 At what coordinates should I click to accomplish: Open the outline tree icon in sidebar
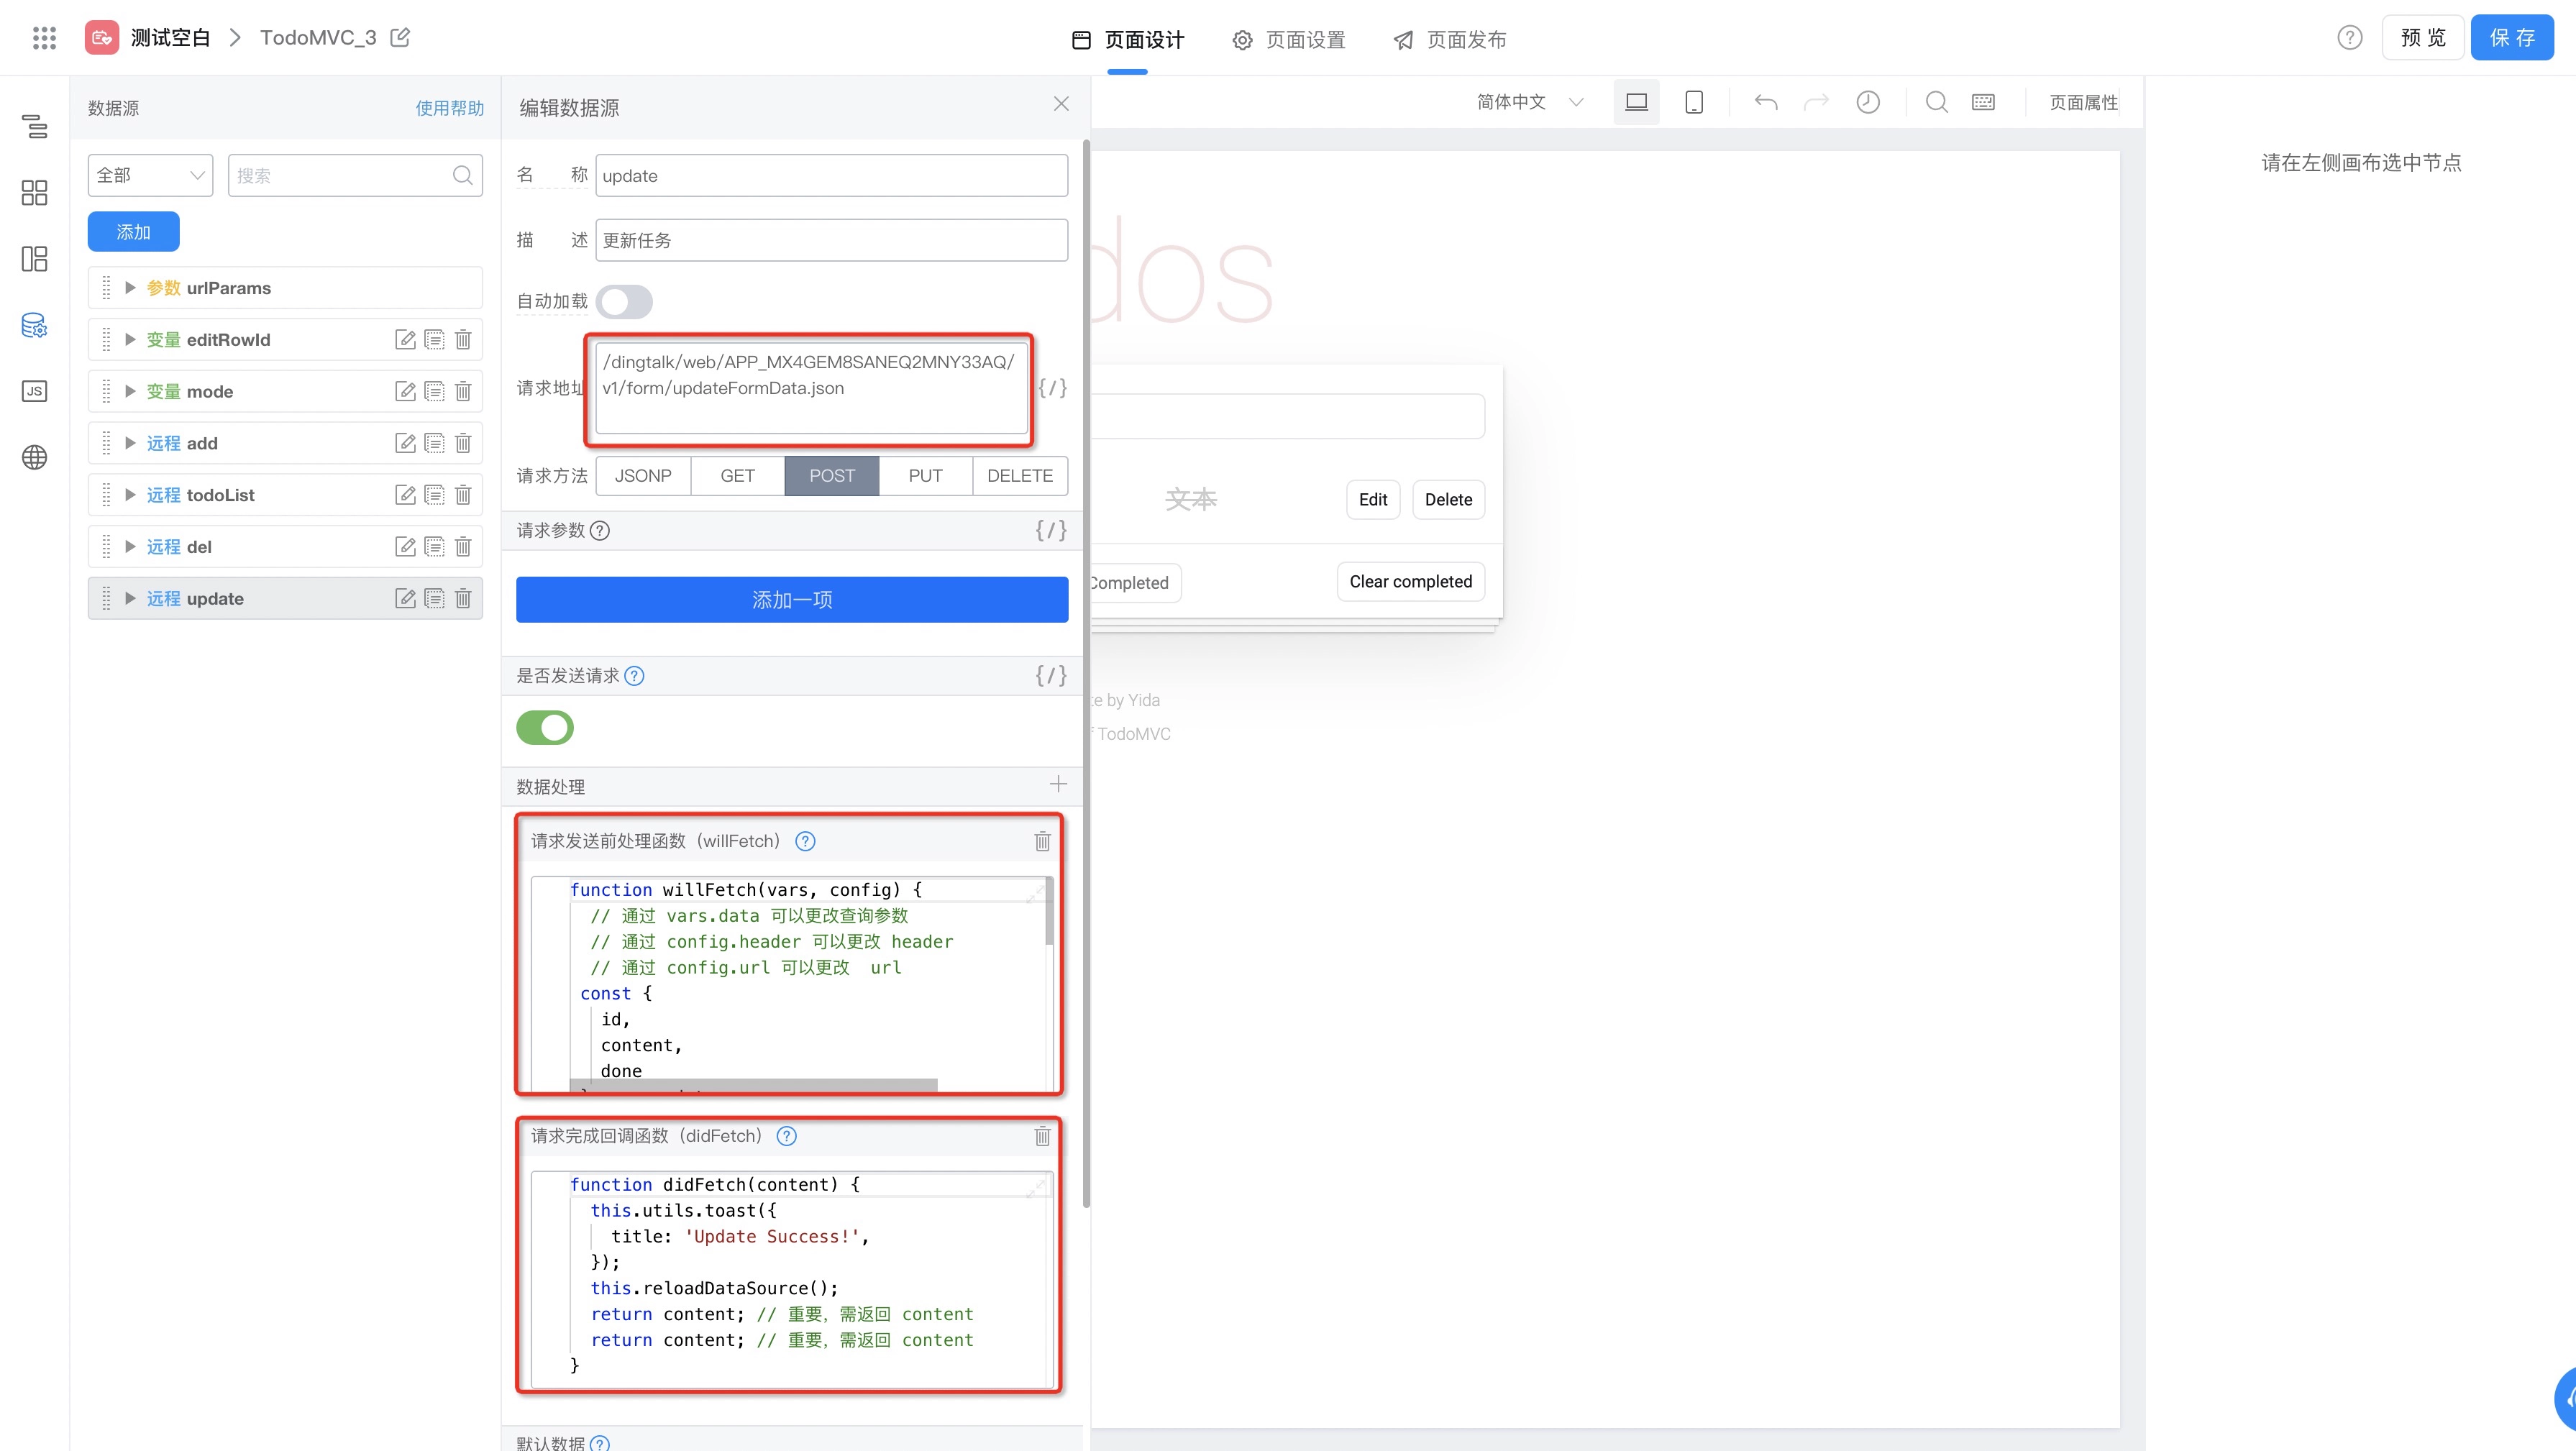[x=34, y=126]
